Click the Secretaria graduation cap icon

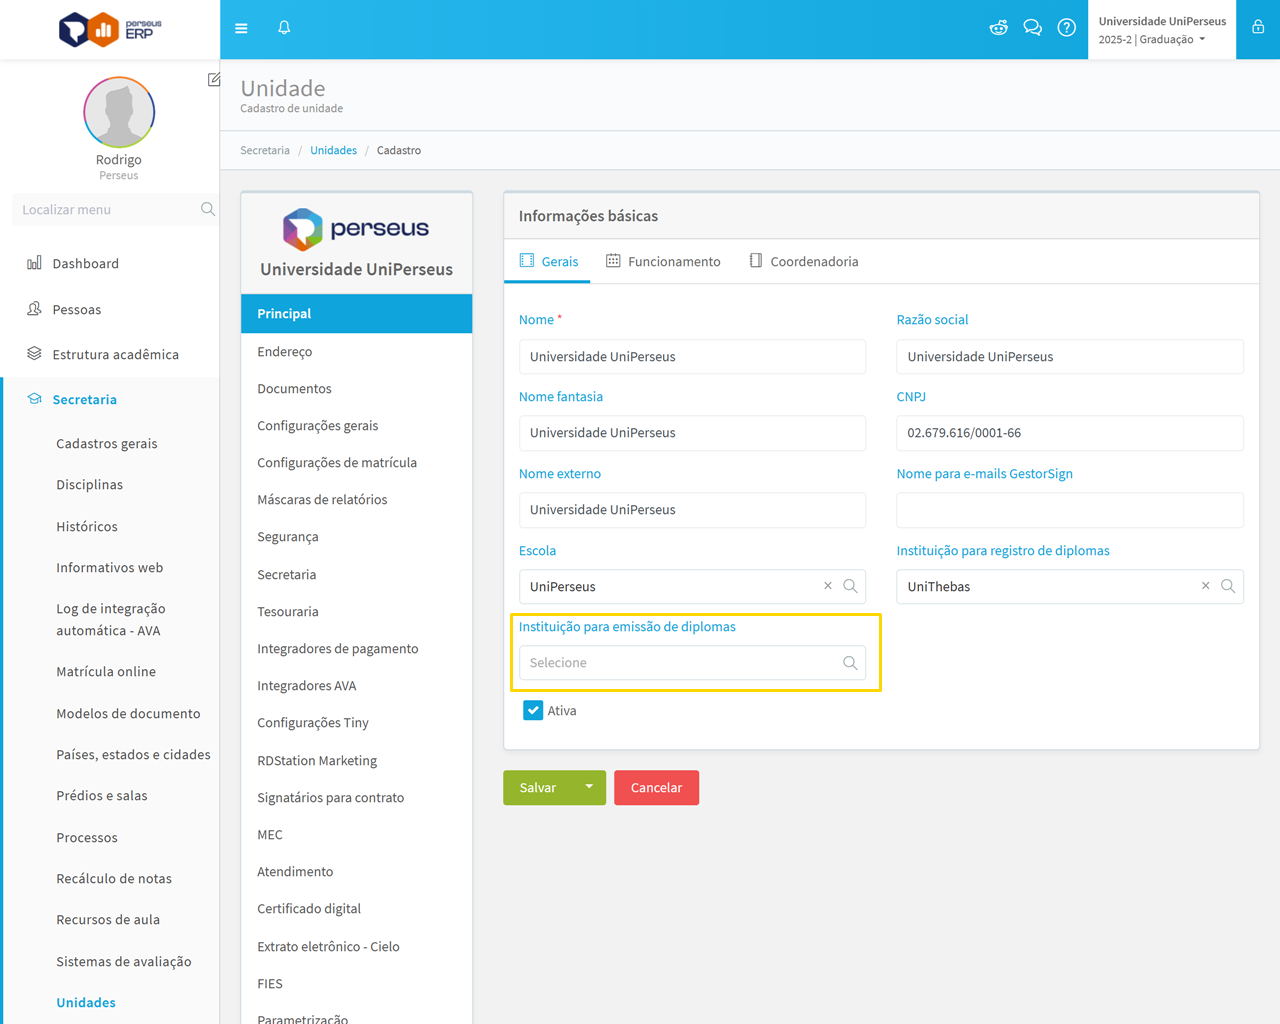click(34, 399)
